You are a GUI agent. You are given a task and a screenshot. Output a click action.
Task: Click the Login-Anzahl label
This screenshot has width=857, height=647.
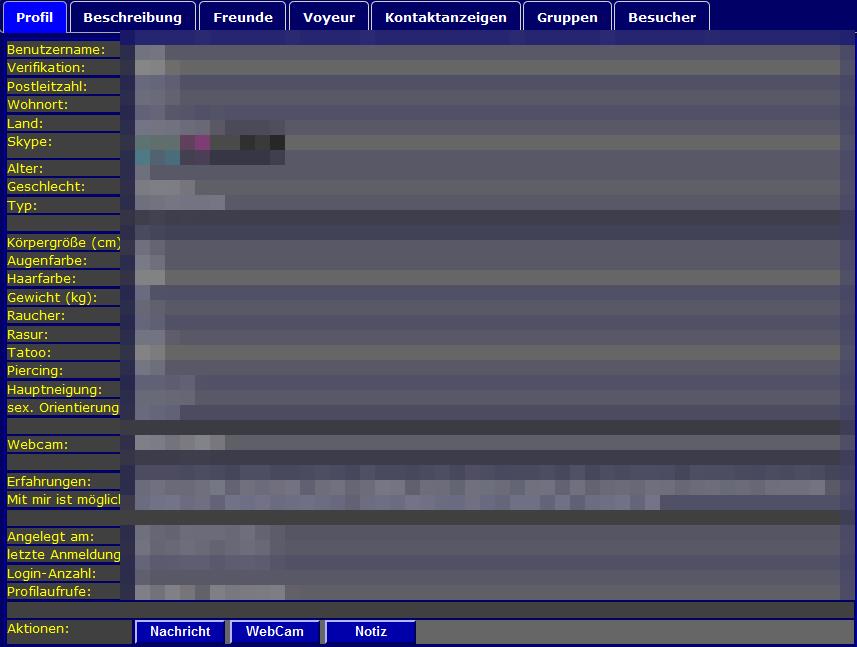point(51,573)
